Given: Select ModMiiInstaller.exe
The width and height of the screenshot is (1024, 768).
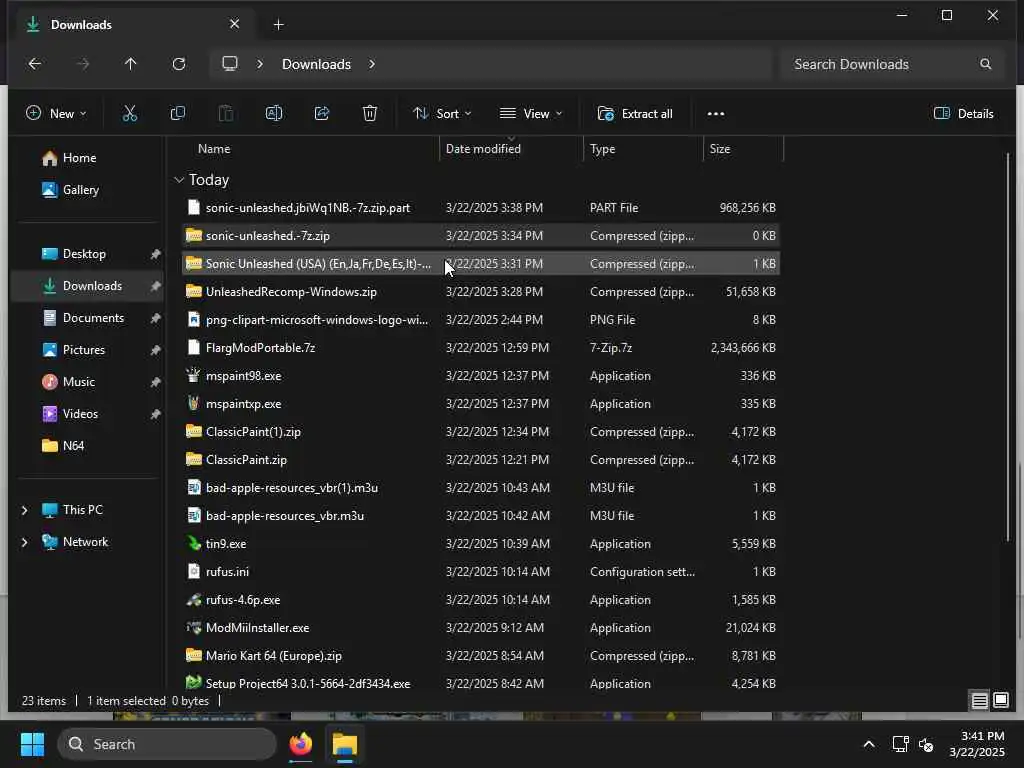Looking at the screenshot, I should [x=480, y=628].
